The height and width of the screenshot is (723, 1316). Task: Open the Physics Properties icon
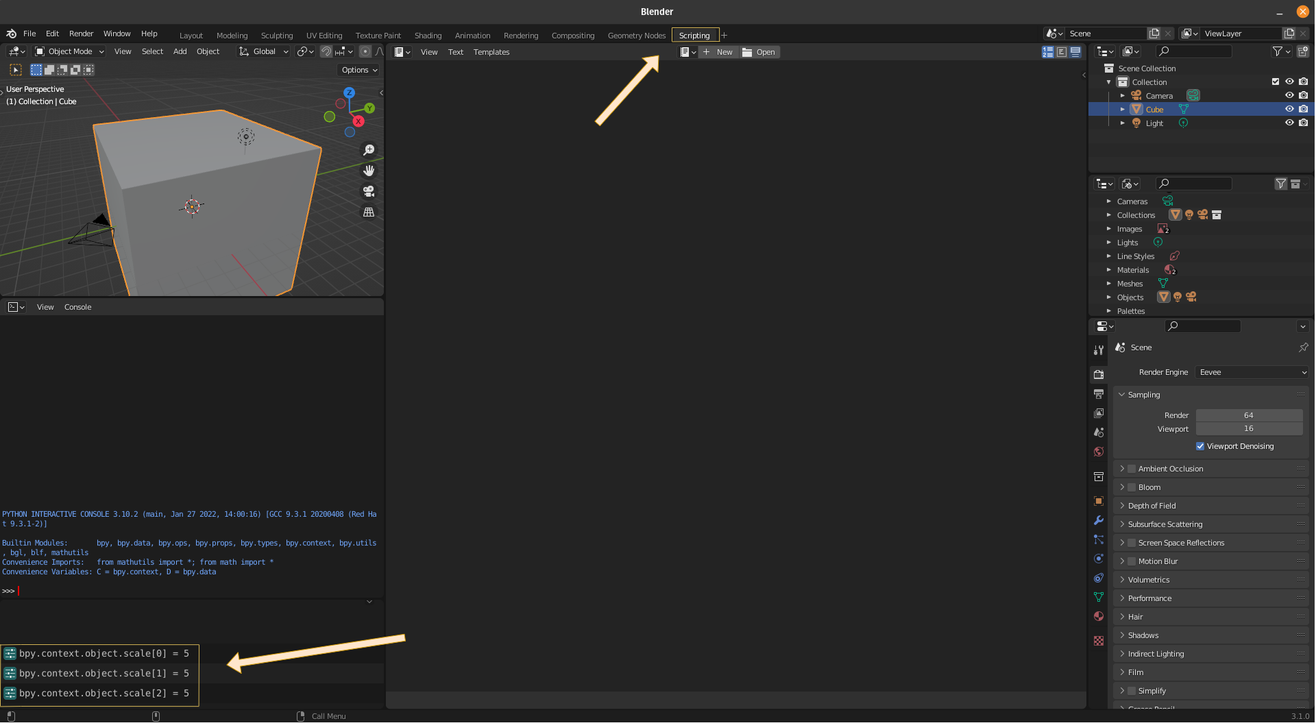coord(1098,561)
